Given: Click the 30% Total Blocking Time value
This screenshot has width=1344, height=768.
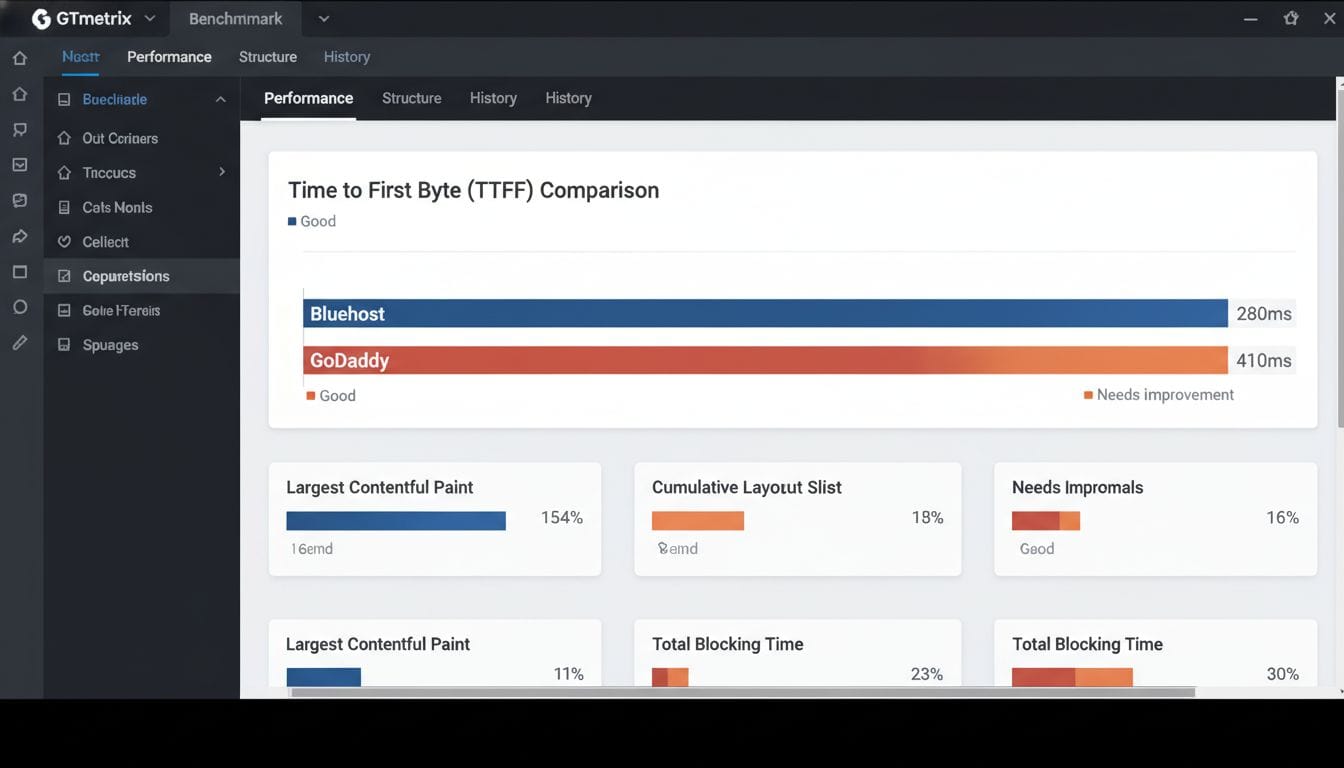Looking at the screenshot, I should (1283, 674).
